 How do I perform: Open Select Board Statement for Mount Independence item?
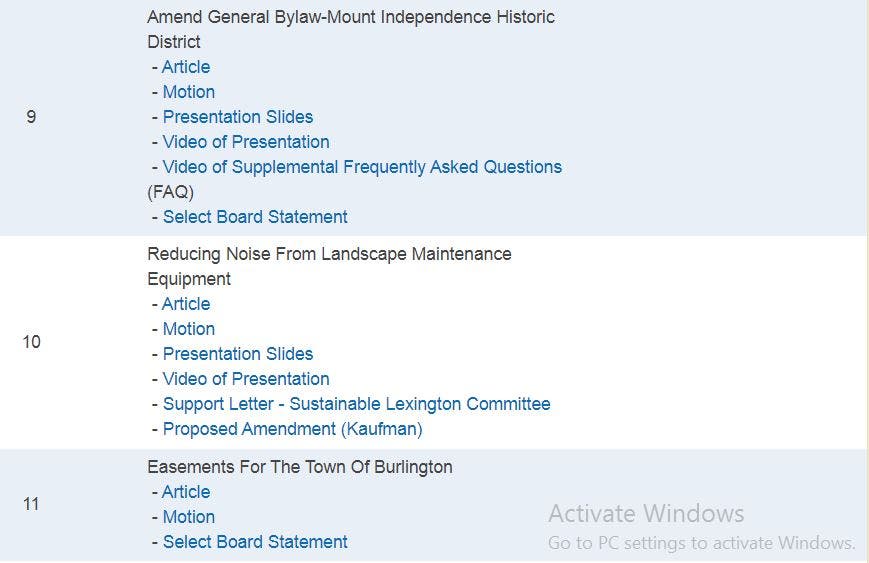(255, 217)
